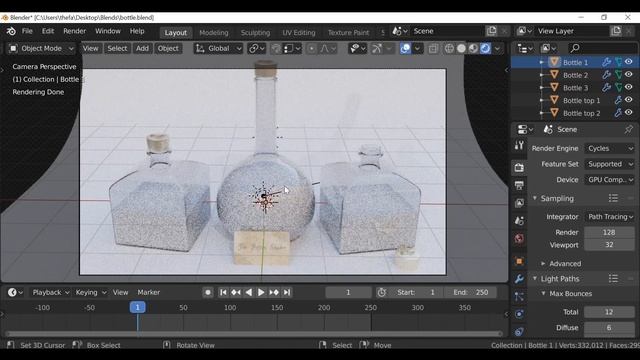Collapse the Light Paths panel
Screen dimensions: 640x360
tap(535, 278)
